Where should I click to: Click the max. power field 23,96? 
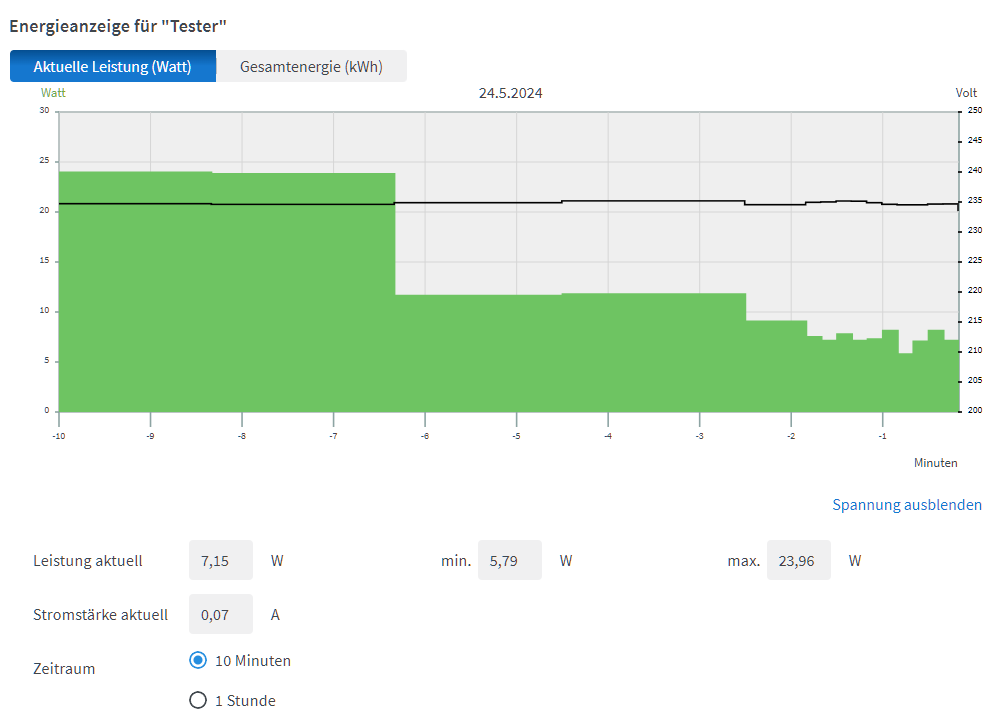(799, 560)
